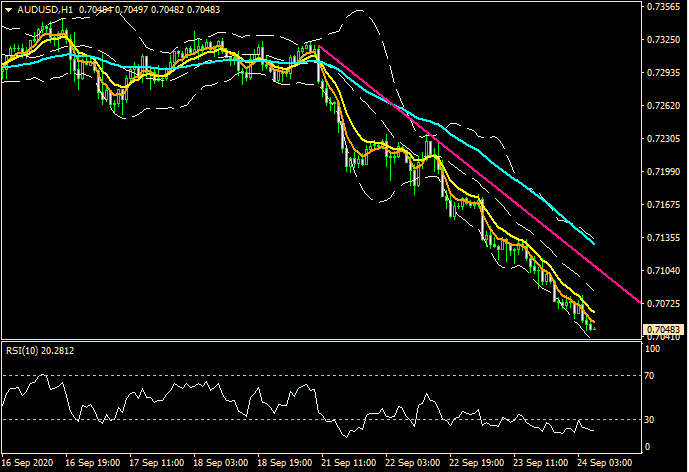
Task: Click the 0.71675 price scale value
Action: (663, 205)
